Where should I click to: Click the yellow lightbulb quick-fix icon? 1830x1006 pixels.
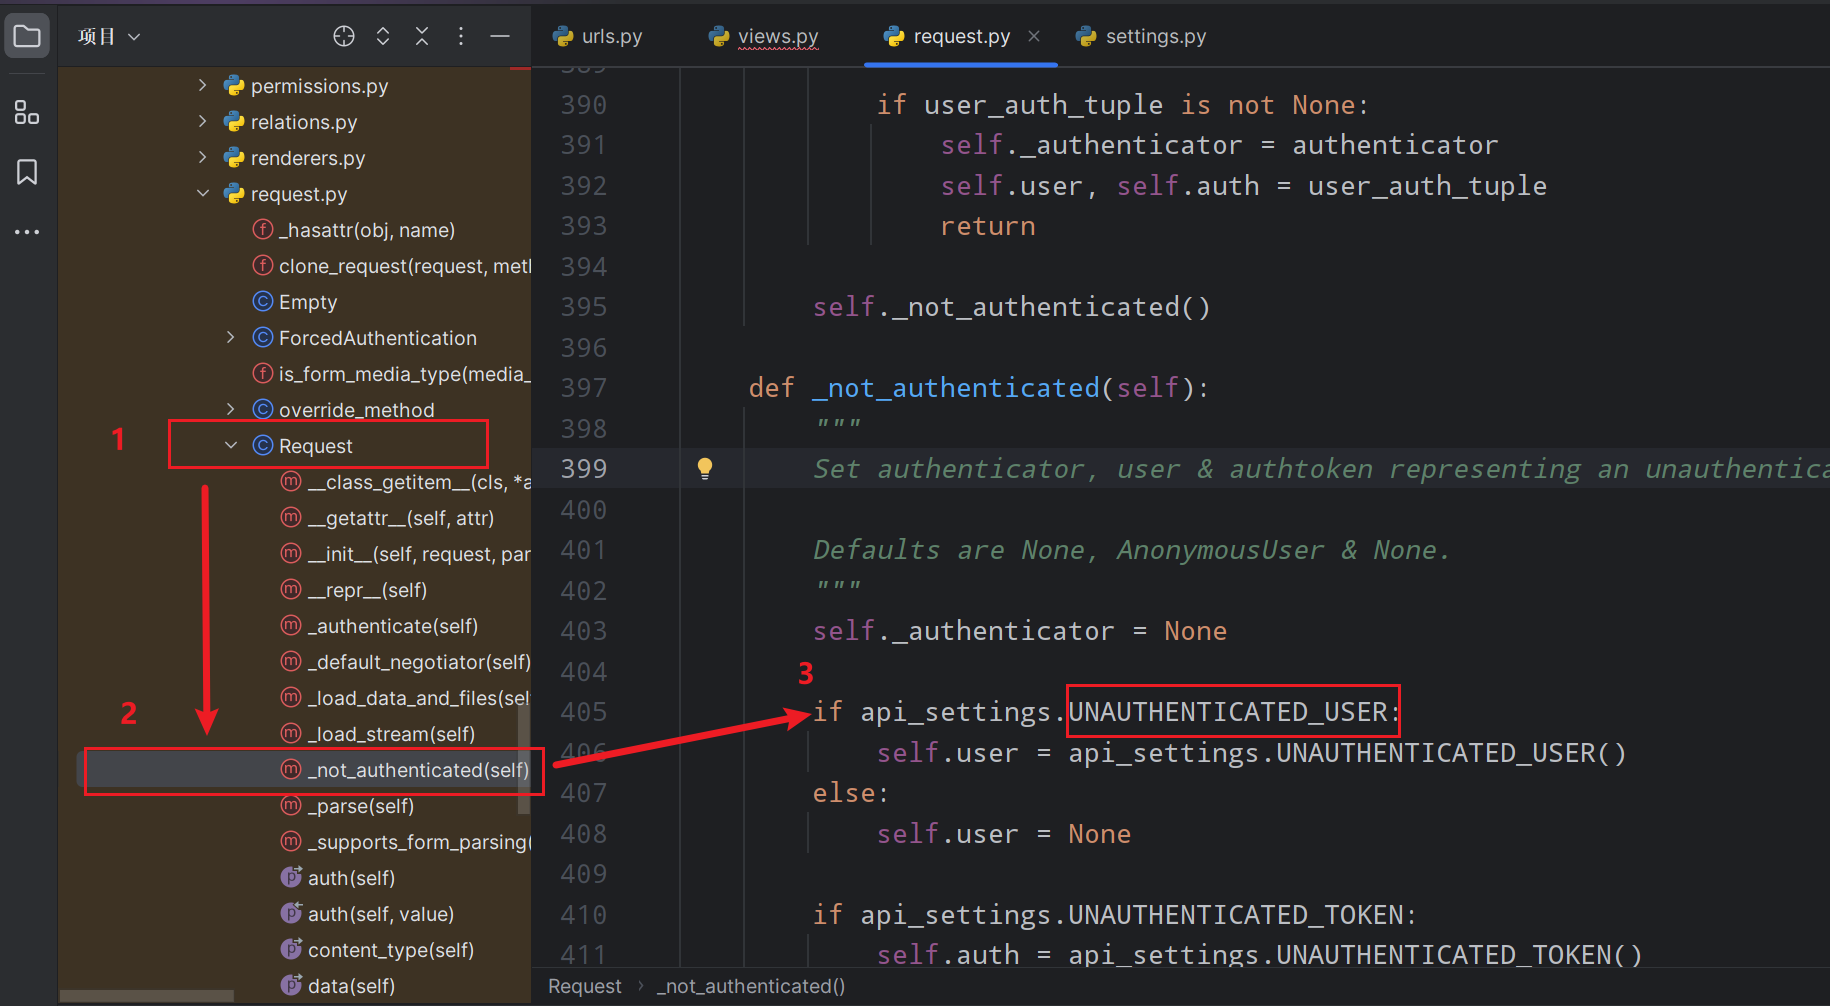(x=705, y=468)
